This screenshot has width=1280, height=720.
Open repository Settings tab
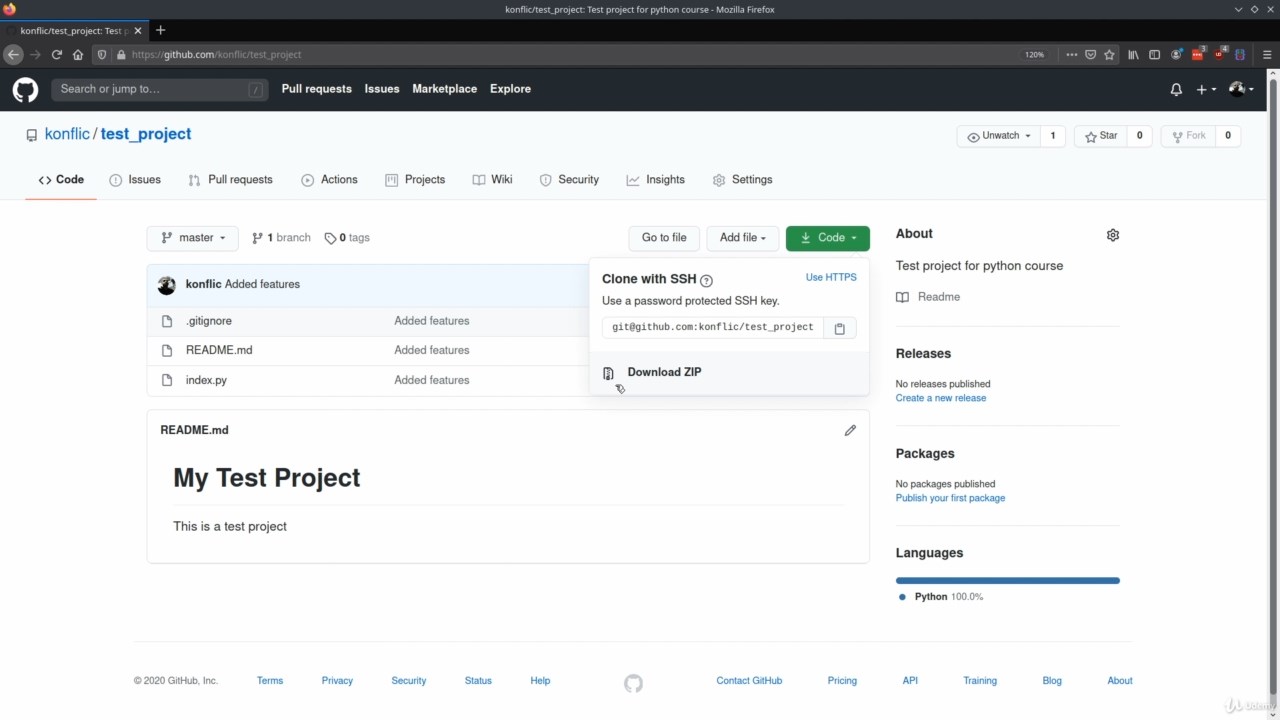(x=742, y=180)
